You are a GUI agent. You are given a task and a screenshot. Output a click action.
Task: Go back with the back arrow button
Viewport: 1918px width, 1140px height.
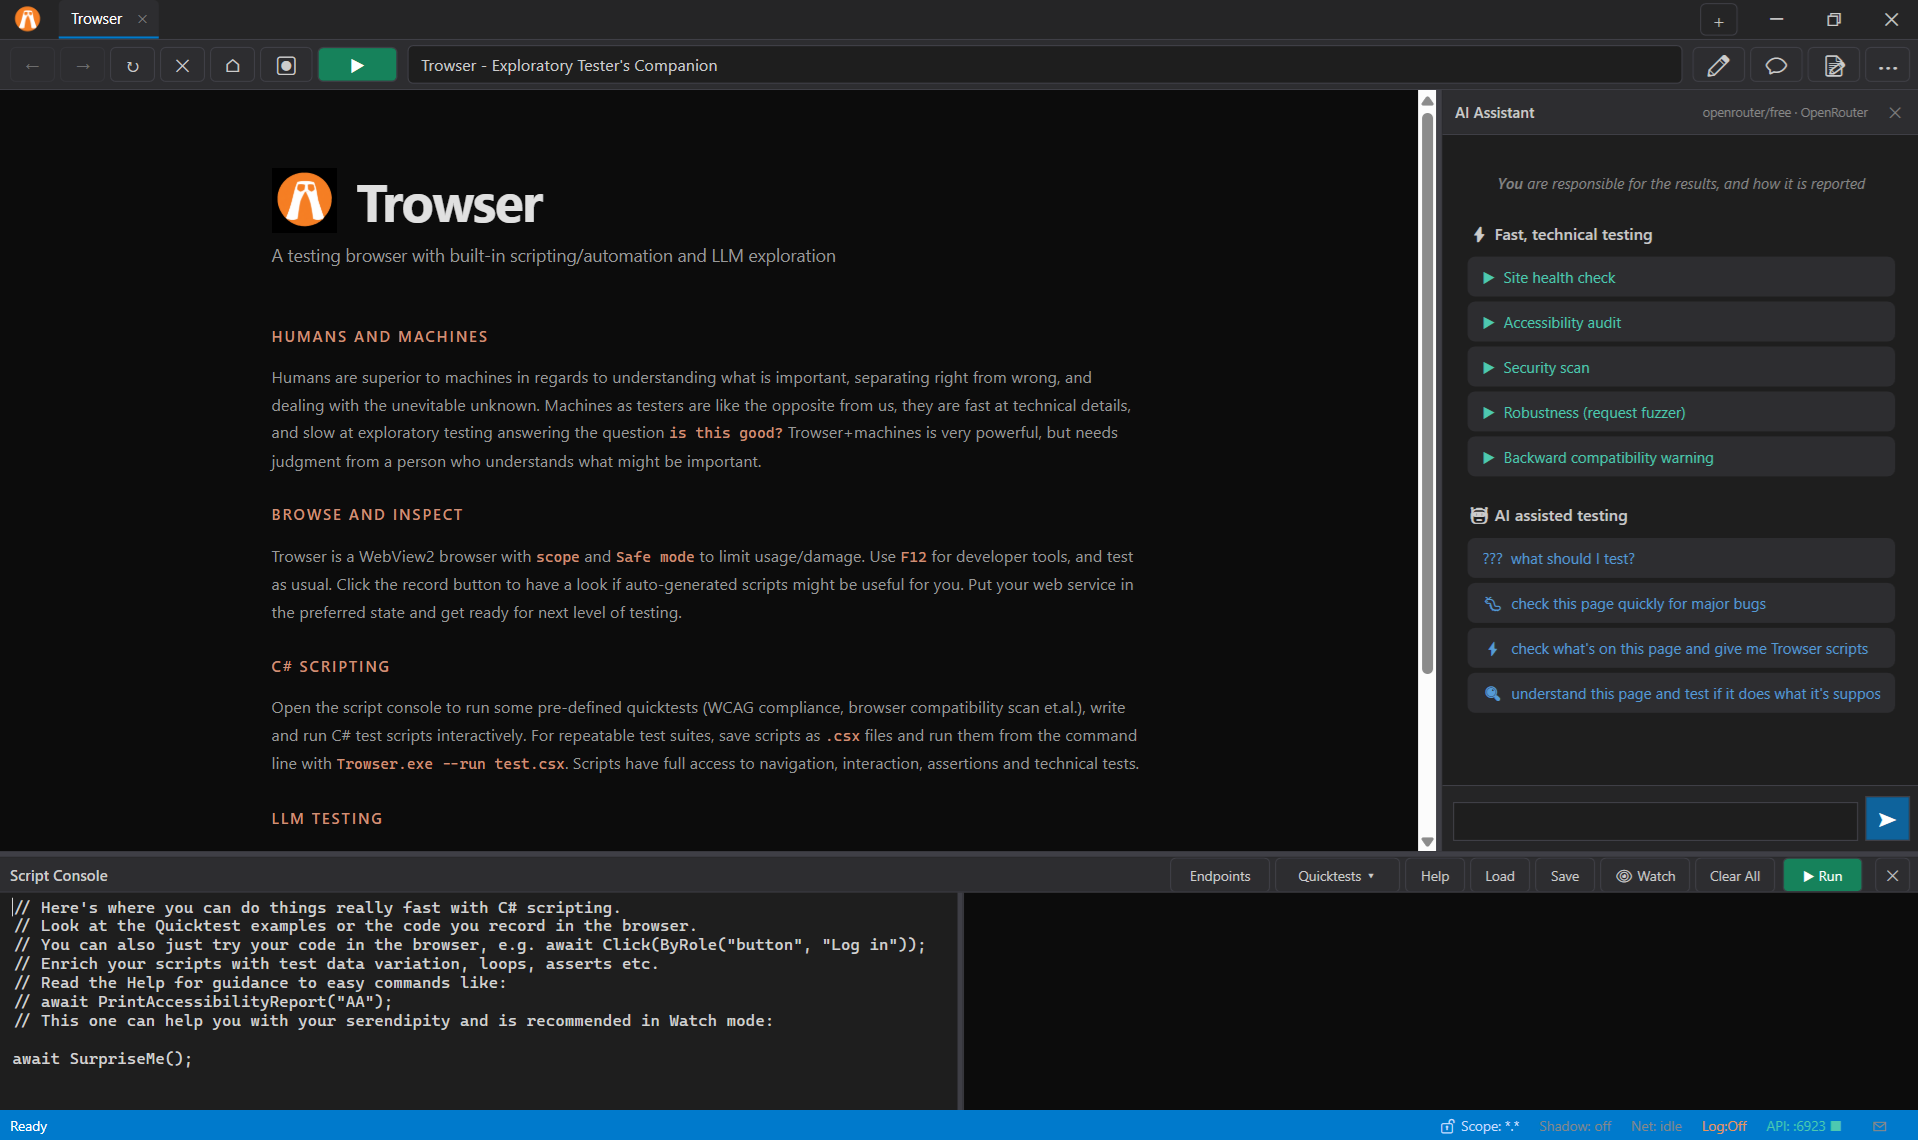point(33,66)
